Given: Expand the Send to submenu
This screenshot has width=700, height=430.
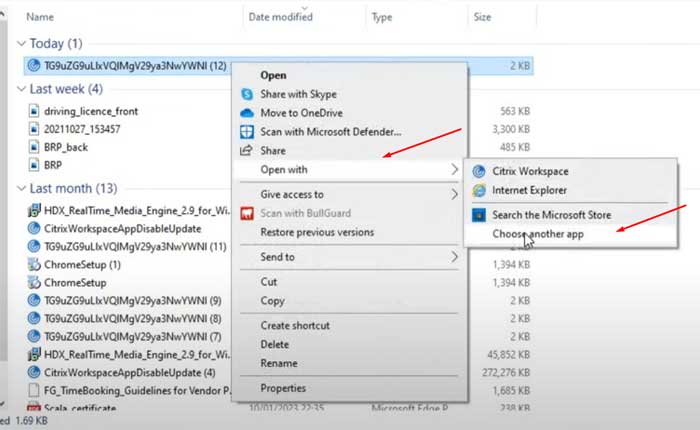Looking at the screenshot, I should (455, 257).
